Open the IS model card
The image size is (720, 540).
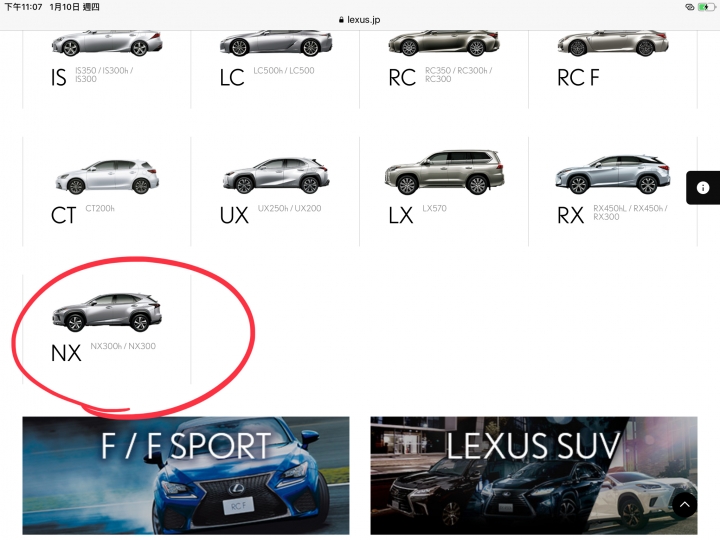click(107, 69)
